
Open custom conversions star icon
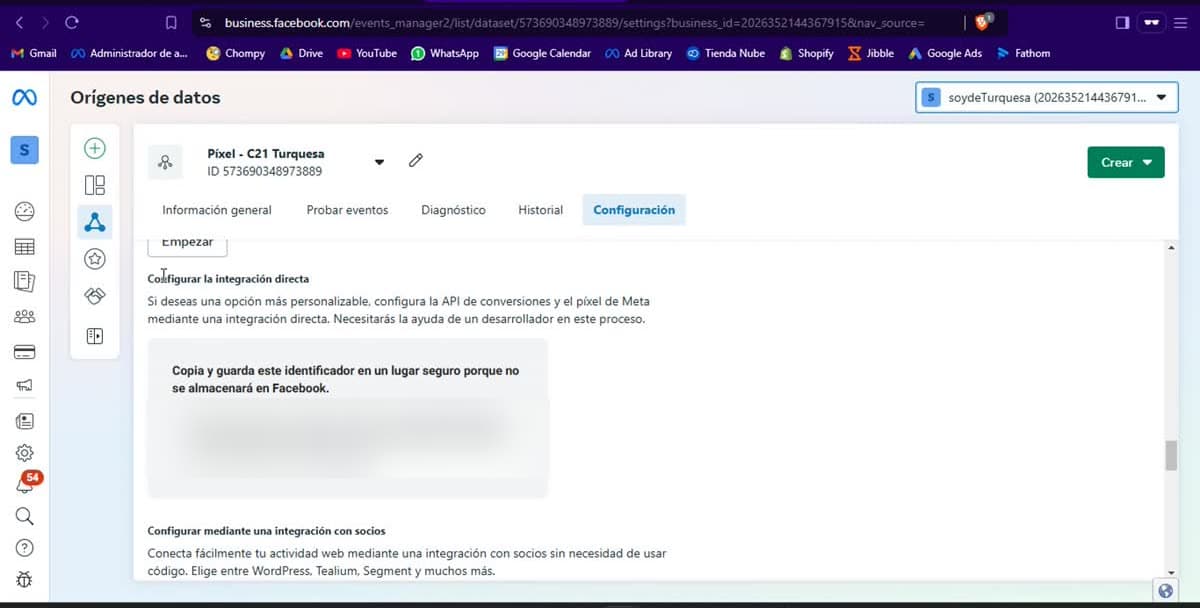point(95,259)
